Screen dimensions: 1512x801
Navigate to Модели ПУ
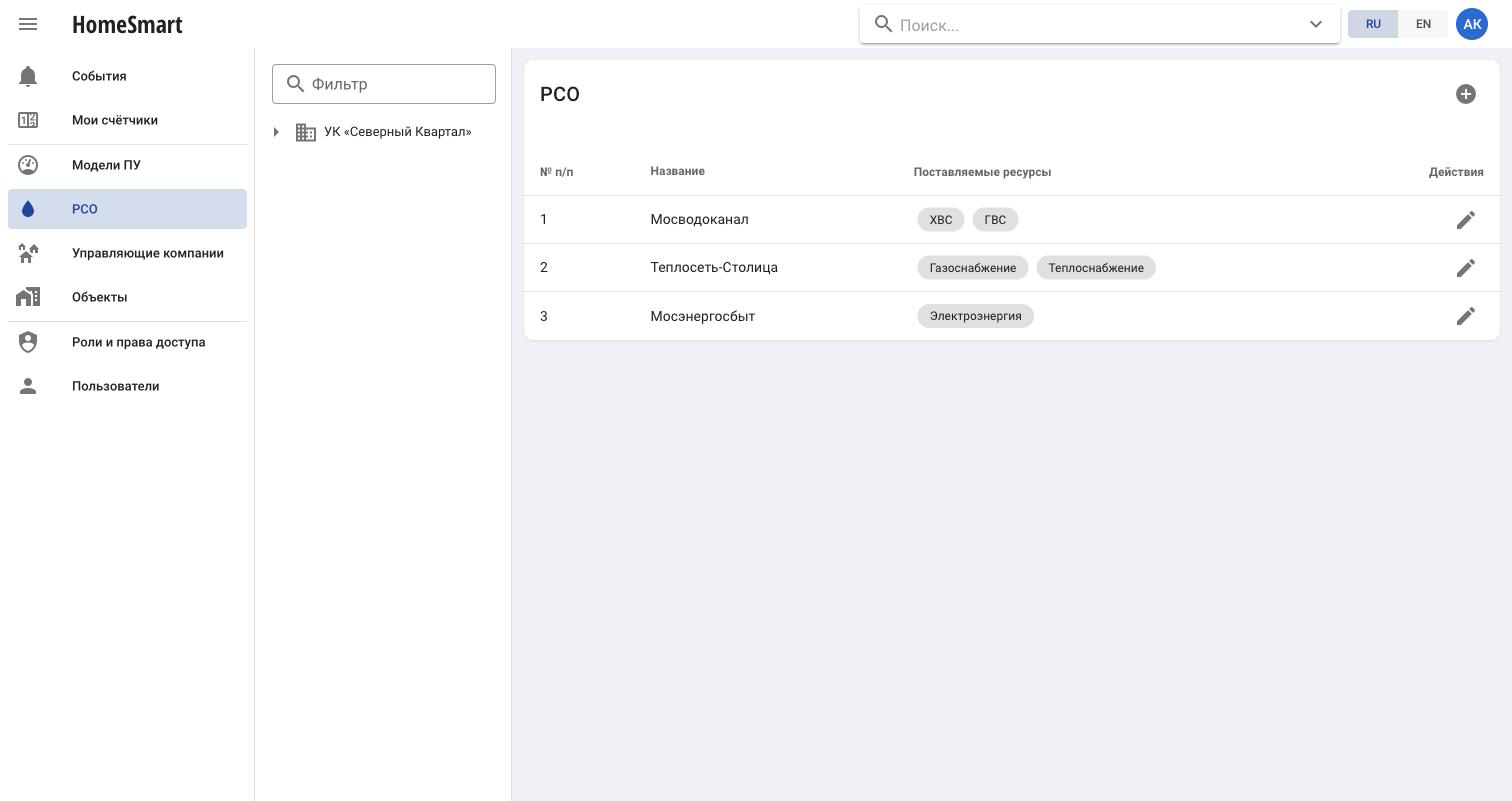(x=127, y=165)
